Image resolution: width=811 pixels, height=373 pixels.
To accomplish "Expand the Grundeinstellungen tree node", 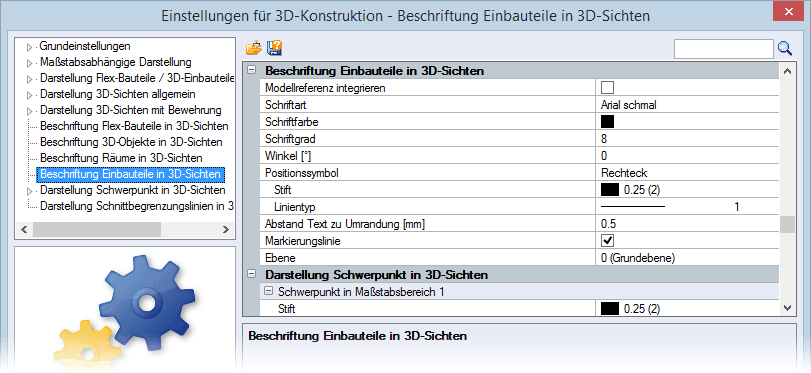I will [29, 48].
